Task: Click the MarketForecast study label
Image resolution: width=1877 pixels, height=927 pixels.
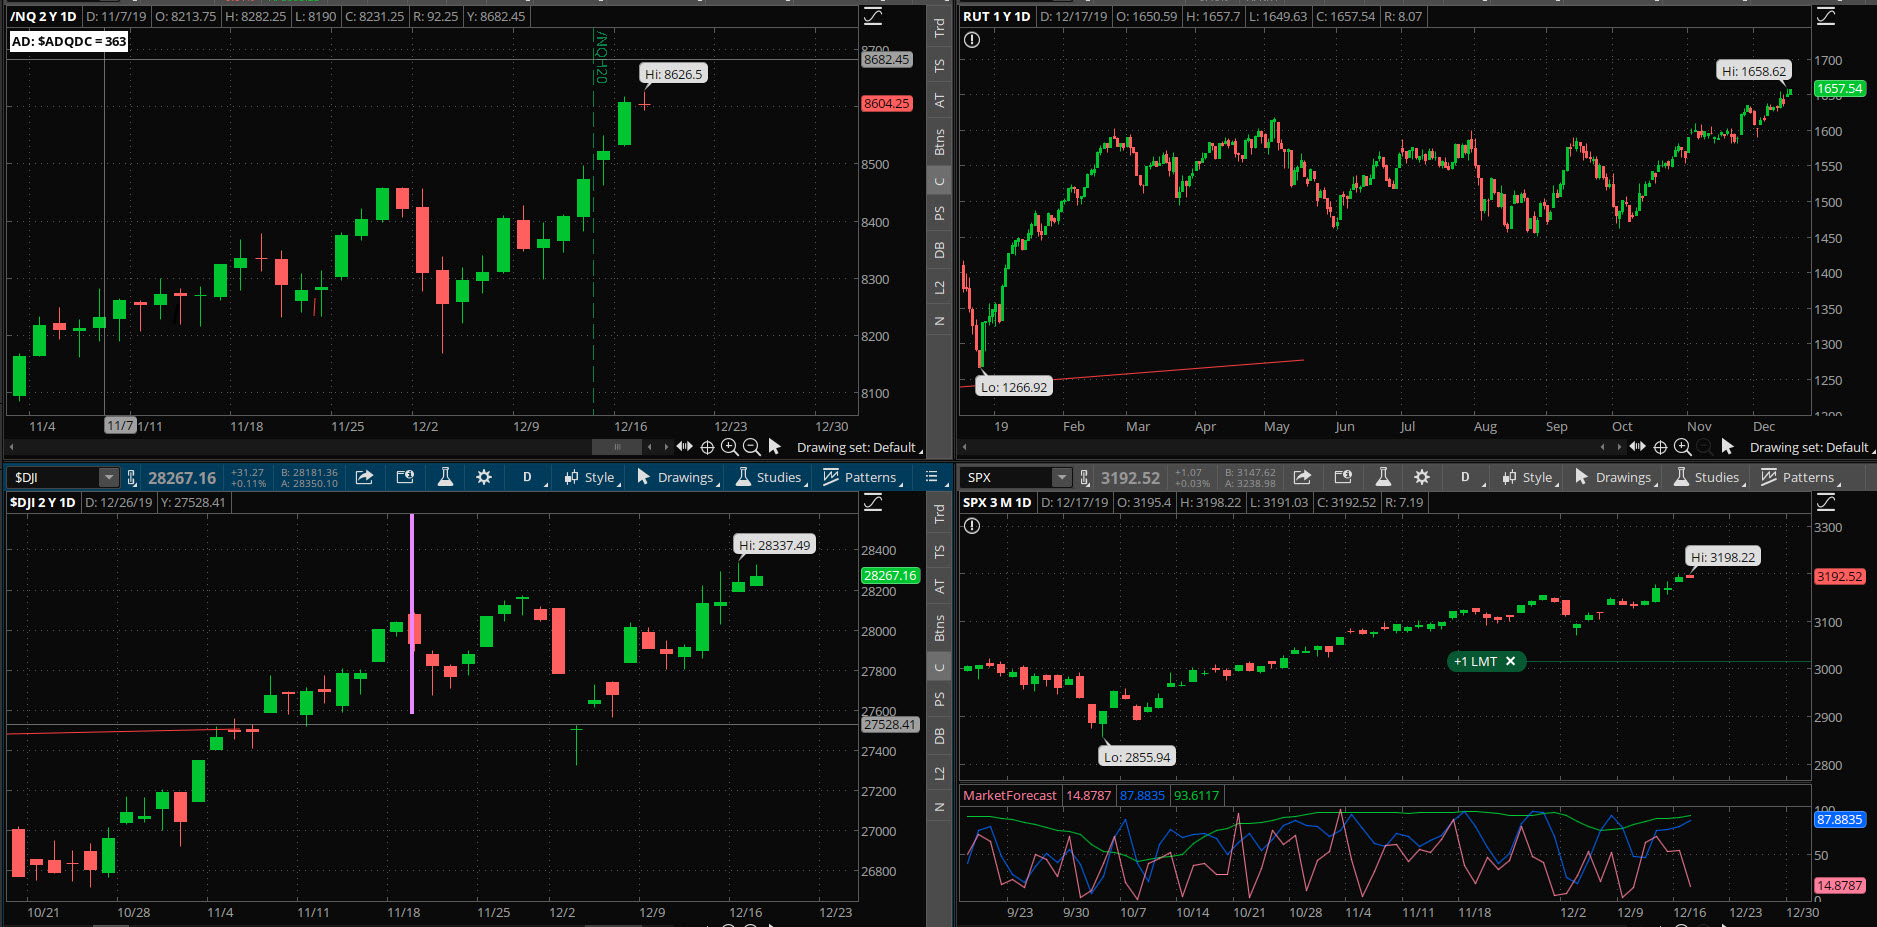Action: 1009,795
